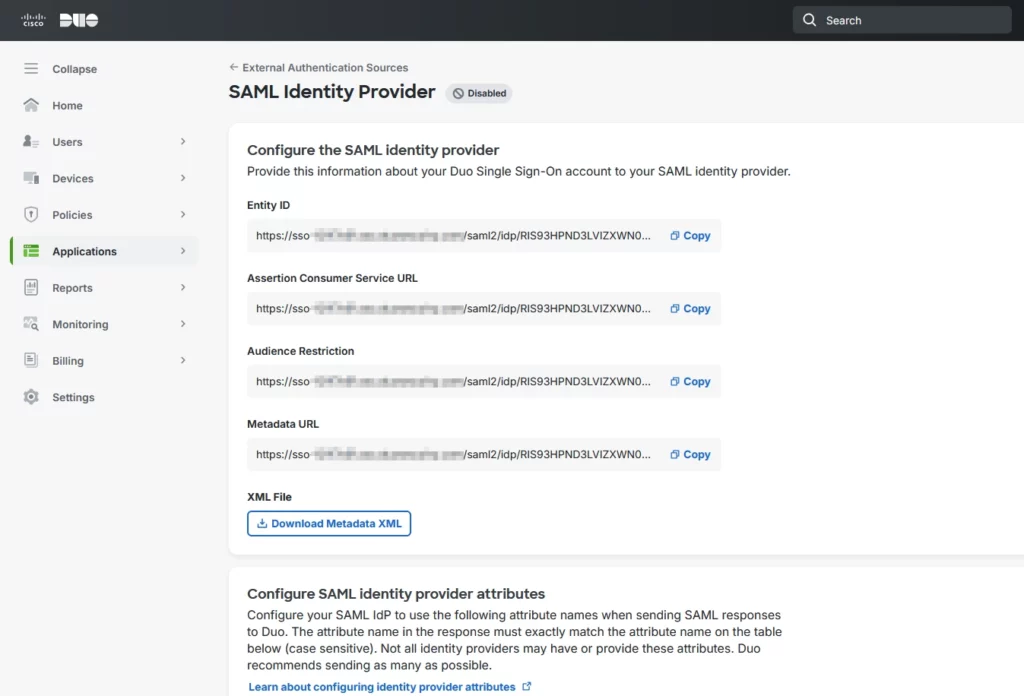
Task: Click the copy icon for Entity ID
Action: [x=675, y=236]
